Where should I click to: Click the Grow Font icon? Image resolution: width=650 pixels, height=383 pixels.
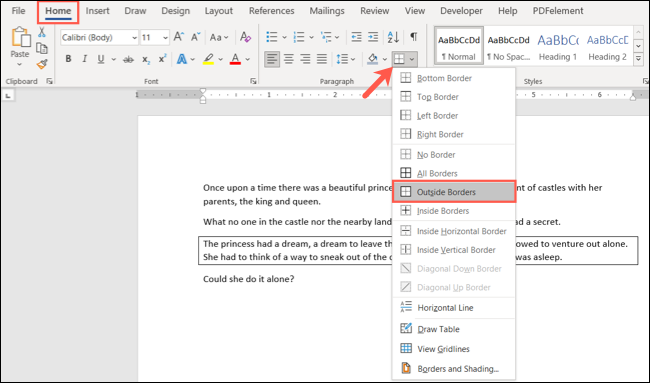179,37
